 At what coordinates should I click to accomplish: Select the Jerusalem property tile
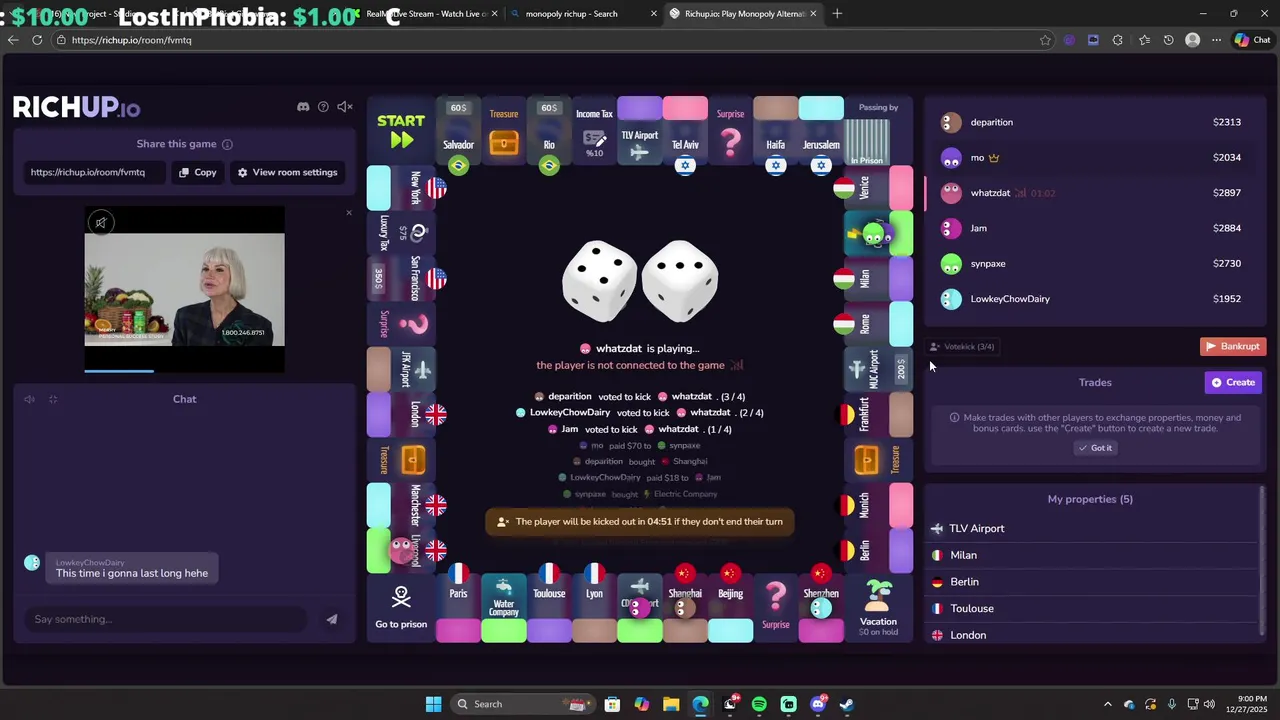(821, 131)
